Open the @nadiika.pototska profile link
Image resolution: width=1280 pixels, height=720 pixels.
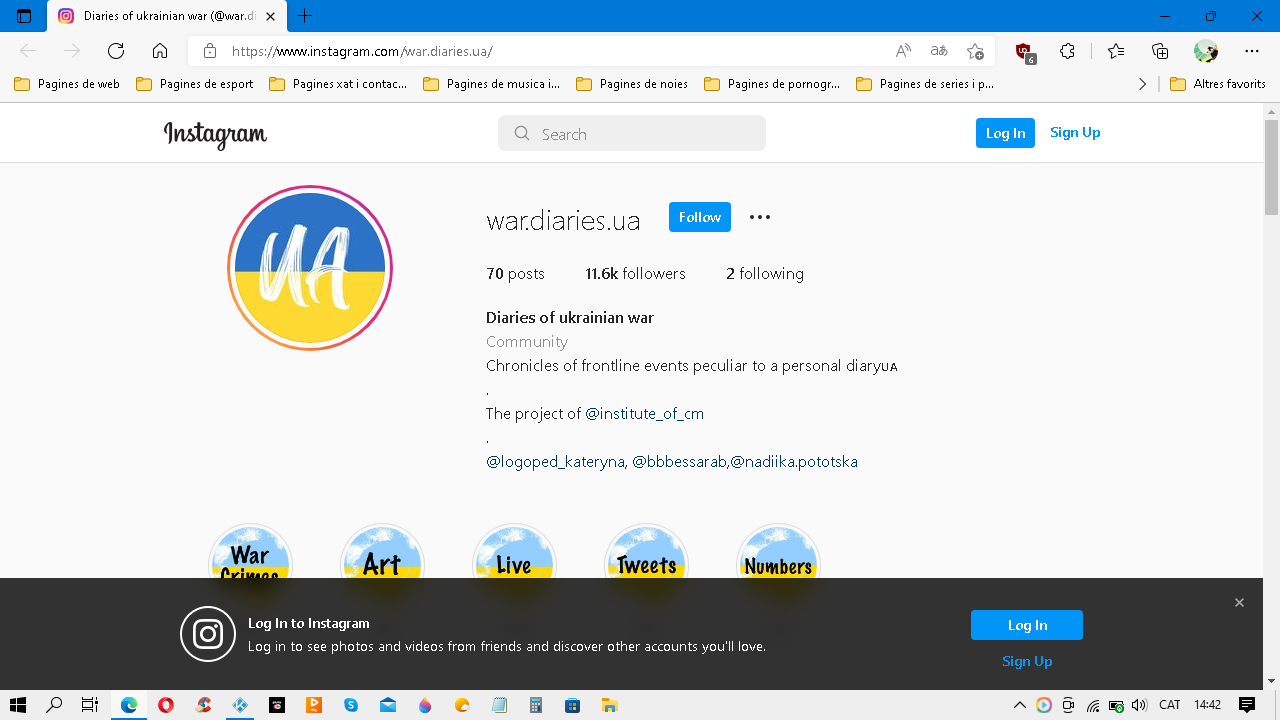[x=794, y=461]
